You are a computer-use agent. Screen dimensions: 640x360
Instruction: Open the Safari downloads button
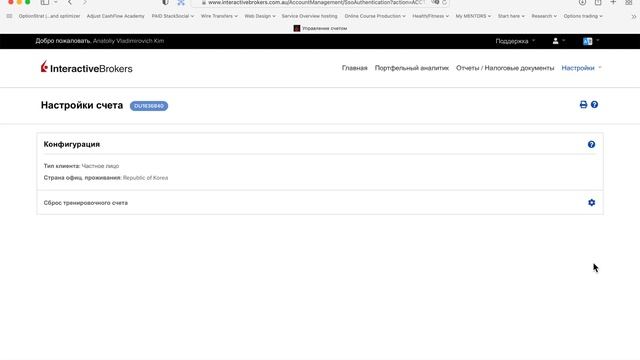582,2
